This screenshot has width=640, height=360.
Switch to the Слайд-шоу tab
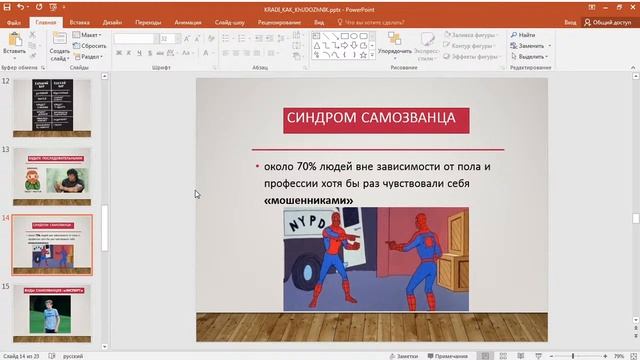230,22
